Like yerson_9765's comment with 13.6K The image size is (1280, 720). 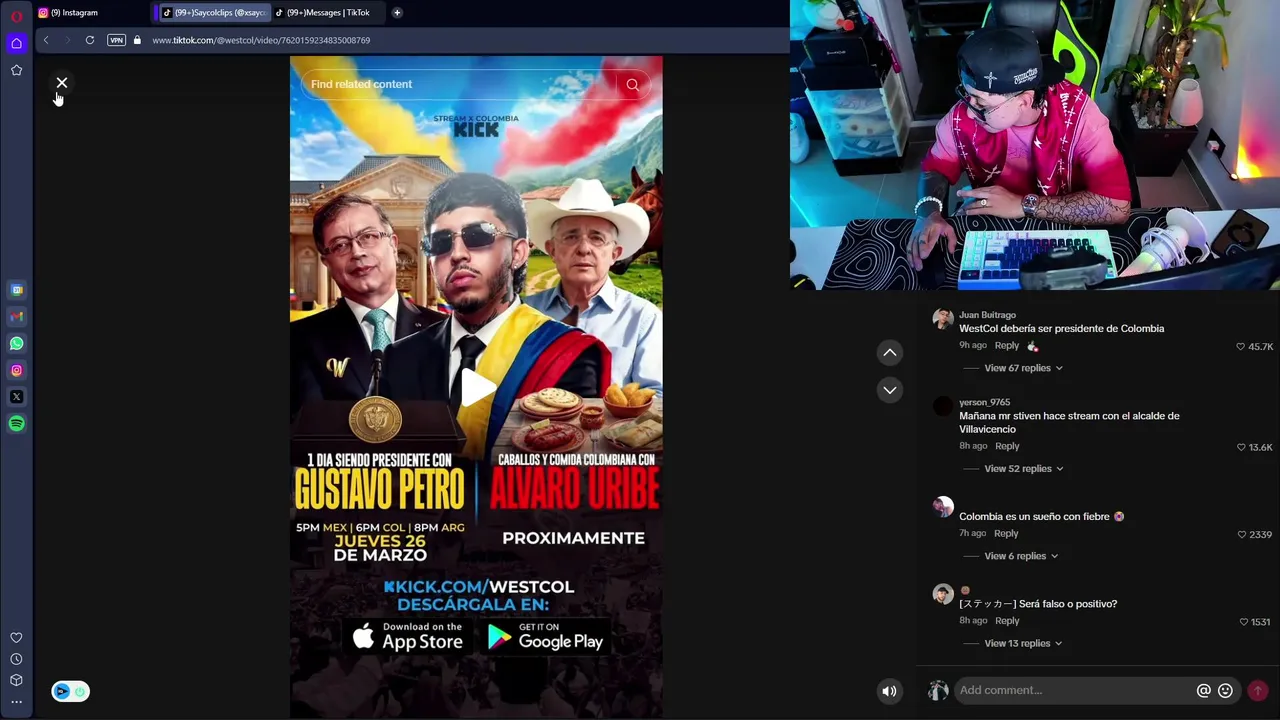click(1242, 447)
